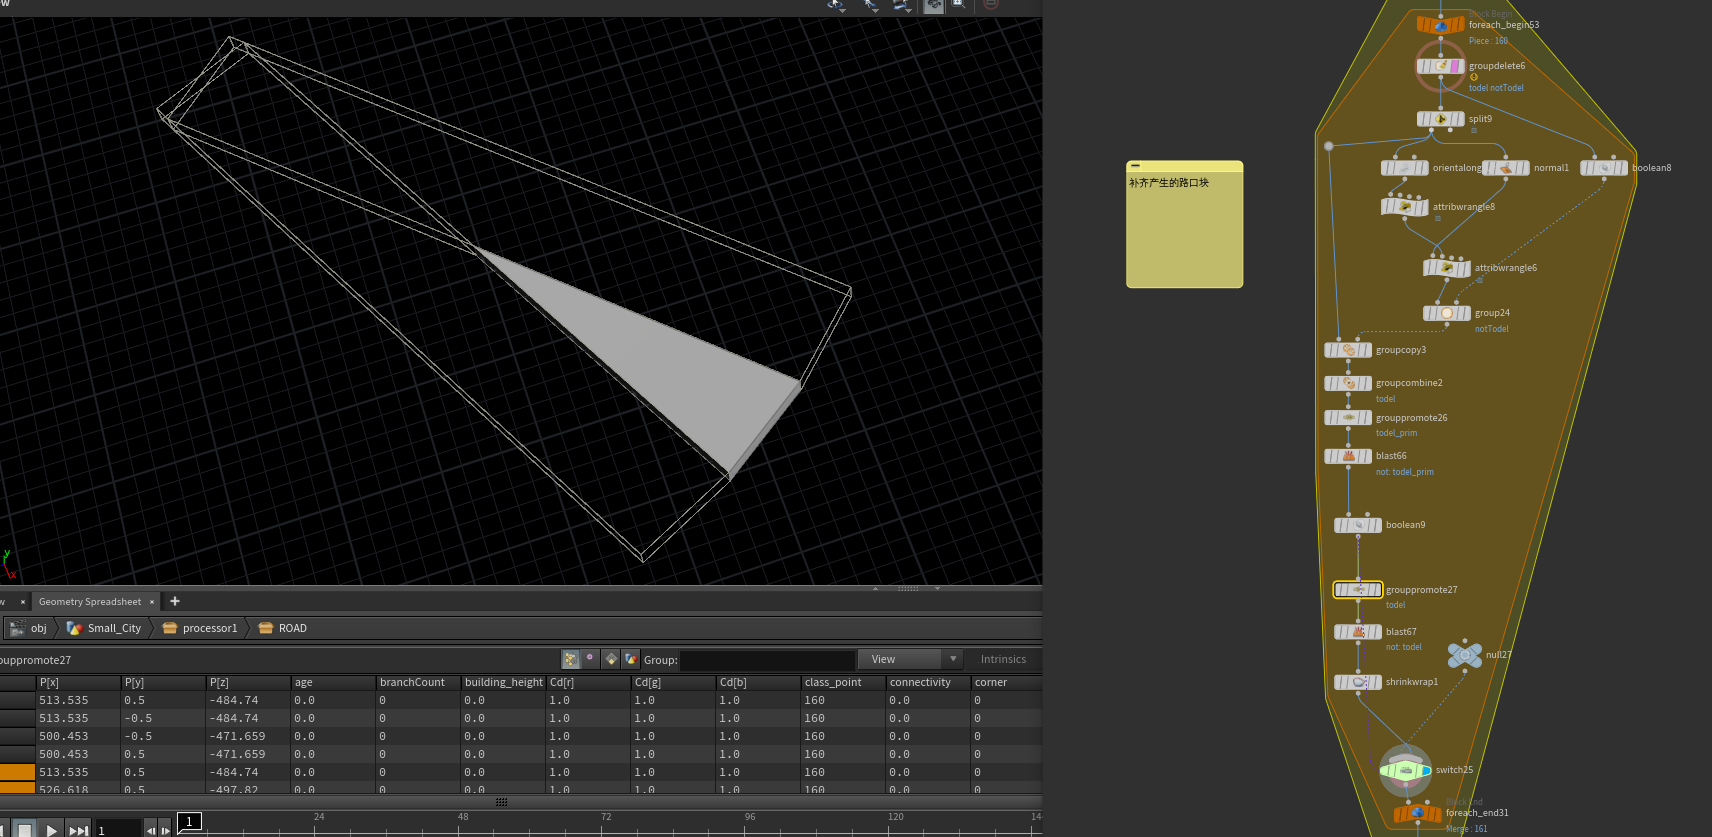The height and width of the screenshot is (837, 1712).
Task: Click the shrinkwrap1 node icon
Action: (x=1358, y=682)
